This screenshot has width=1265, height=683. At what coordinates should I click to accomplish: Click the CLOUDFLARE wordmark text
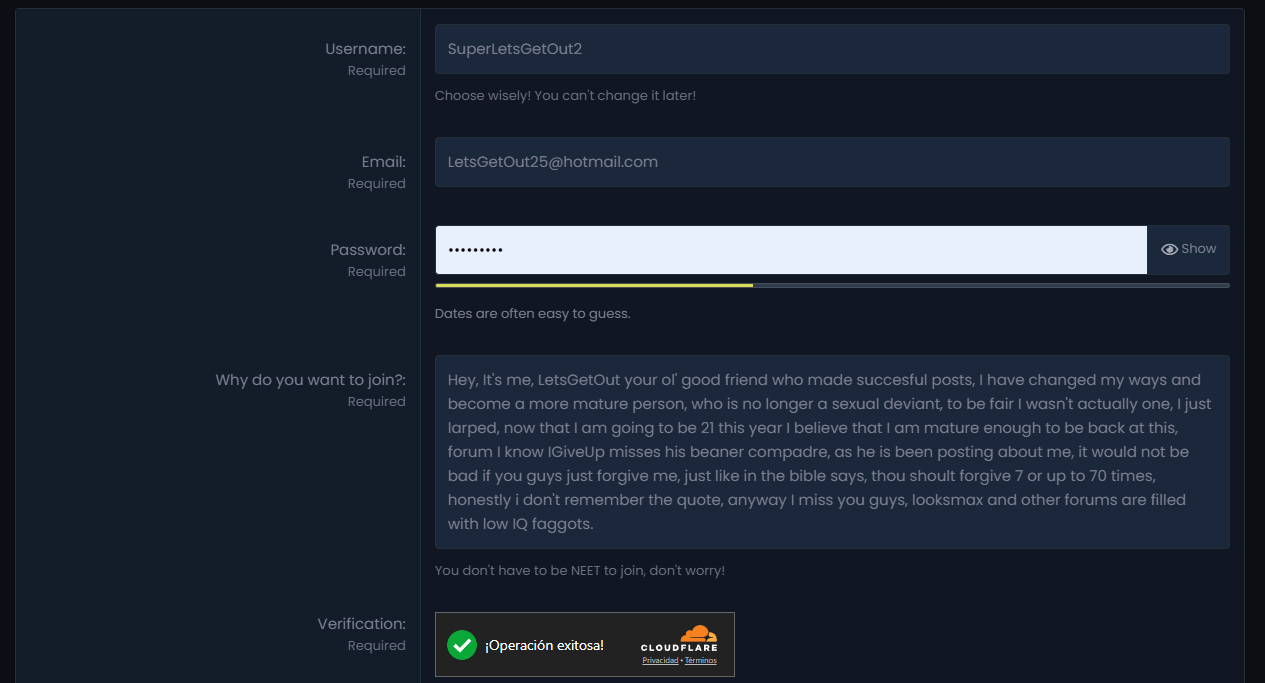[679, 648]
